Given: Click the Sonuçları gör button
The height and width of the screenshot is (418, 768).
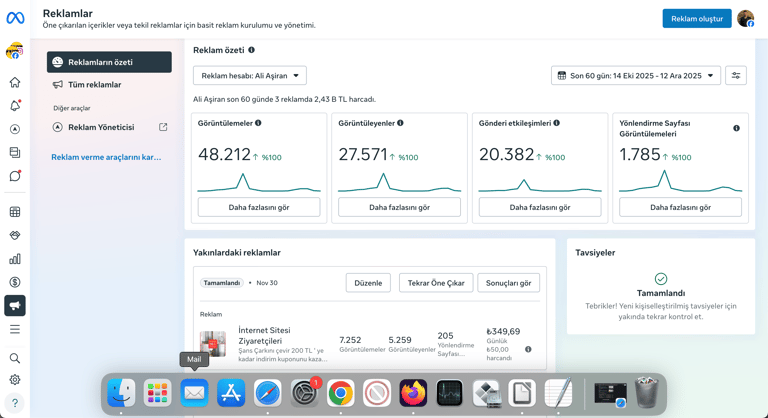Looking at the screenshot, I should (508, 283).
